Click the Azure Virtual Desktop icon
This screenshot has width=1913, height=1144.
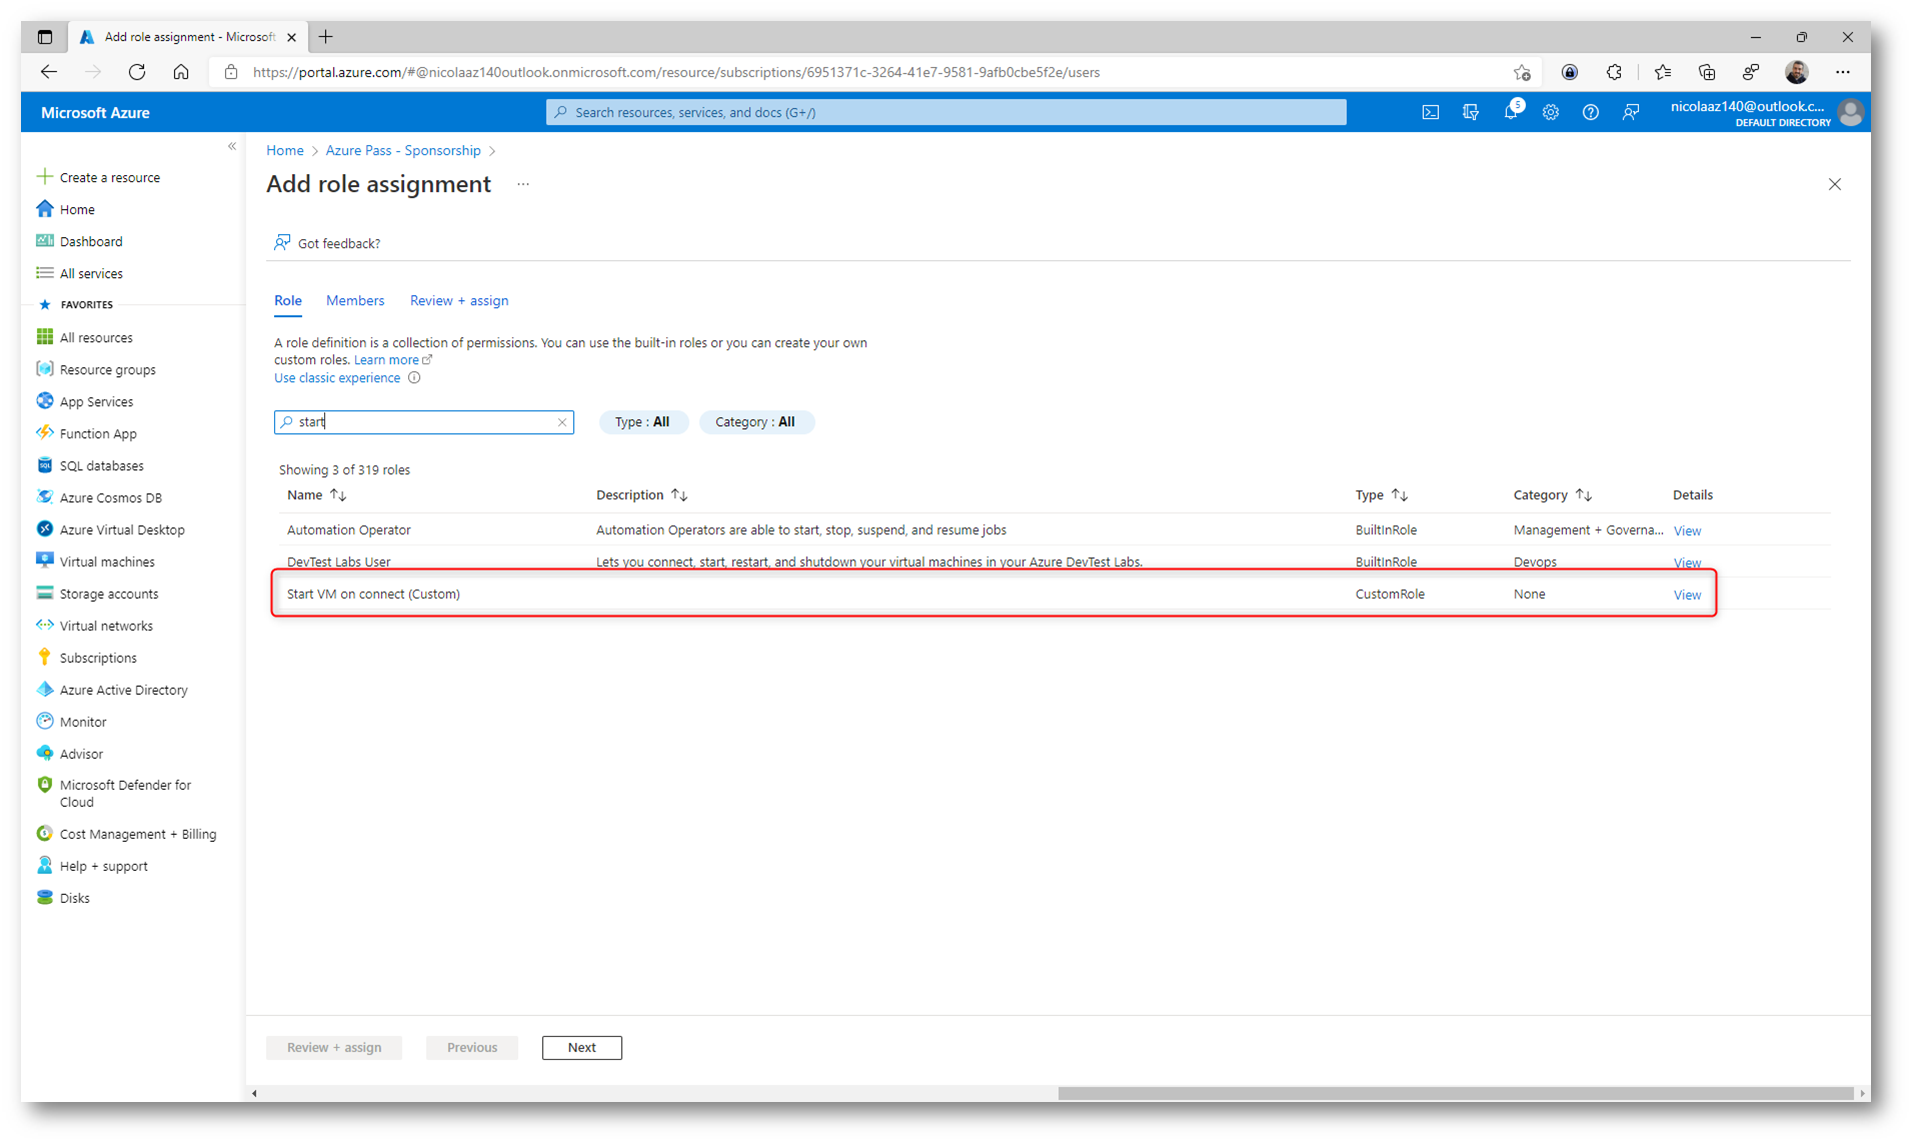pyautogui.click(x=45, y=529)
